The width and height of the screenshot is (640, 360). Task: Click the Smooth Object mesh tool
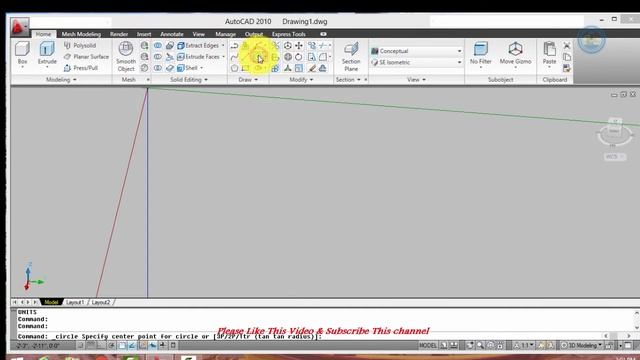coord(126,56)
